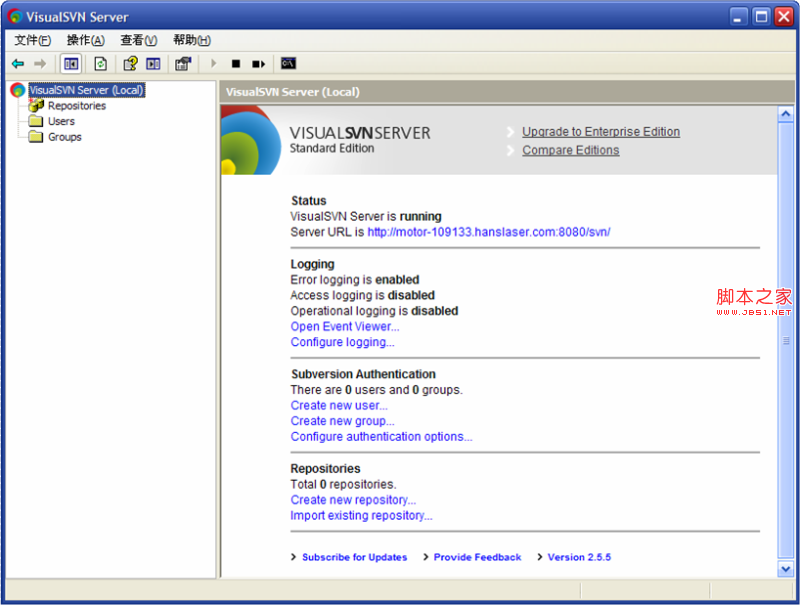Click the Groups folder icon
This screenshot has height=605, width=800.
36,137
